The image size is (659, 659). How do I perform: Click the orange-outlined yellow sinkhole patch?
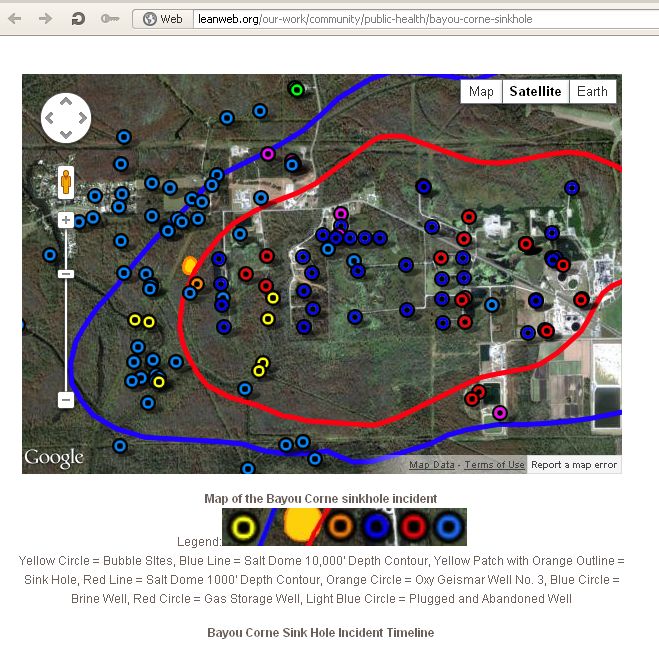click(189, 265)
